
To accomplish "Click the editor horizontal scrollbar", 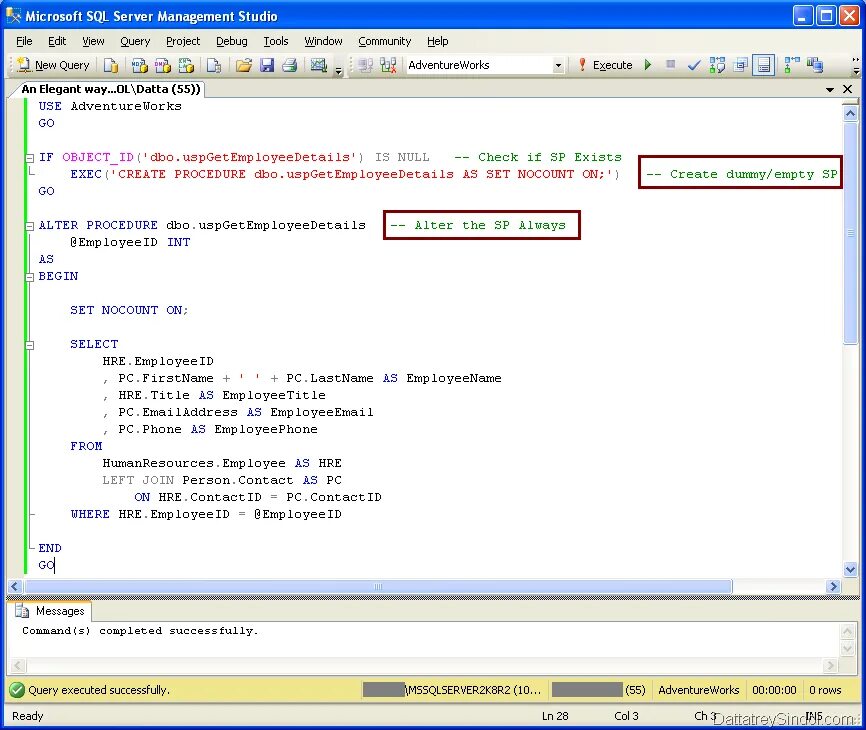I will [x=377, y=586].
